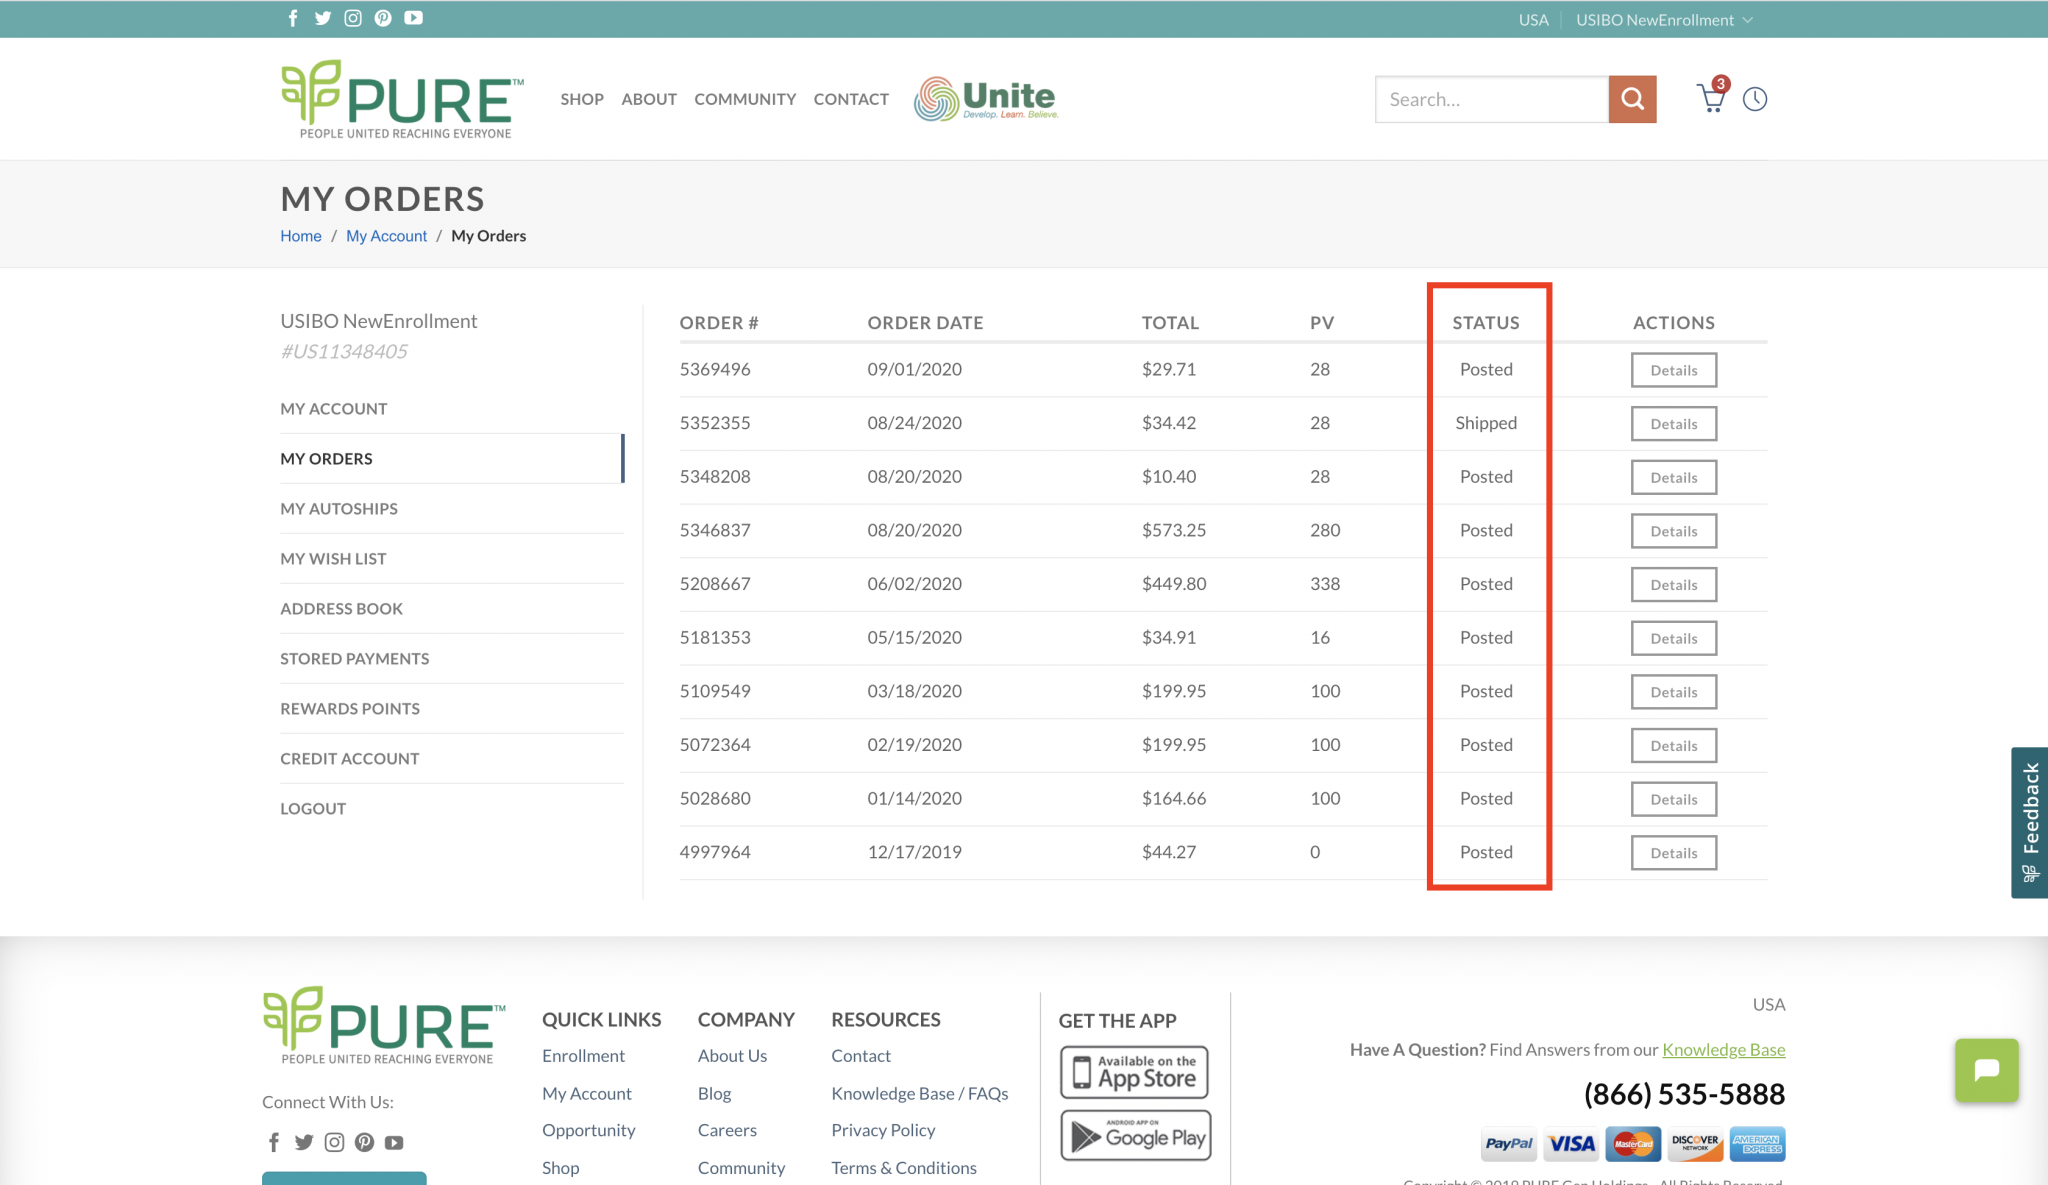Open YouTube icon in top bar
2048x1185 pixels.
413,18
